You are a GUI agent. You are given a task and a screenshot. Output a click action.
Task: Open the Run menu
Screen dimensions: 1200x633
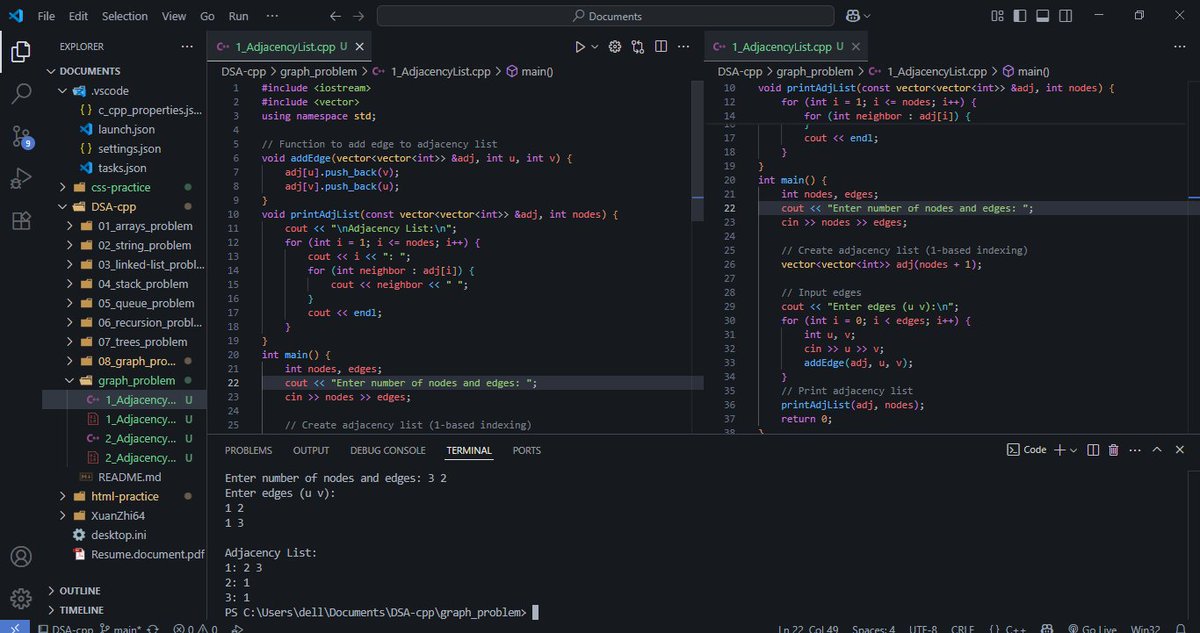coord(238,16)
